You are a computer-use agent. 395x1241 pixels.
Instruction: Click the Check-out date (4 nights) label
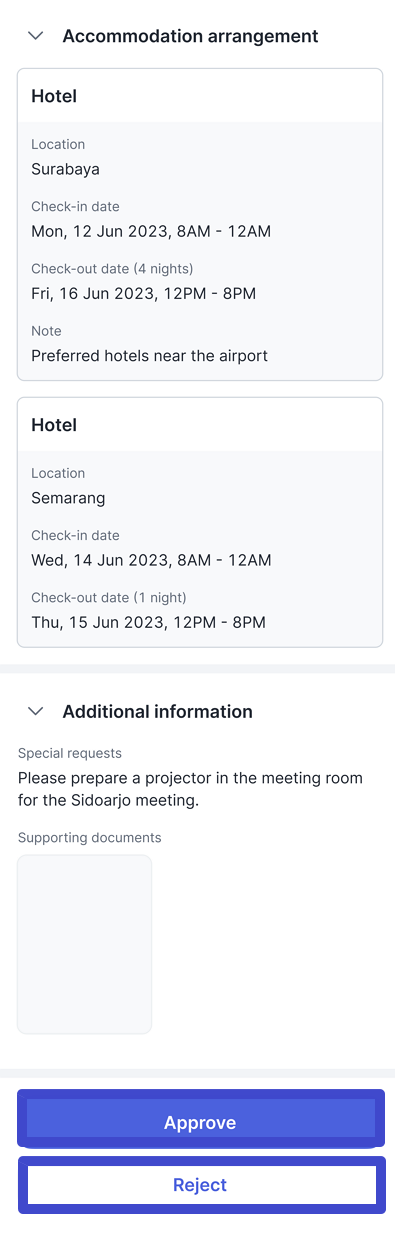point(112,269)
